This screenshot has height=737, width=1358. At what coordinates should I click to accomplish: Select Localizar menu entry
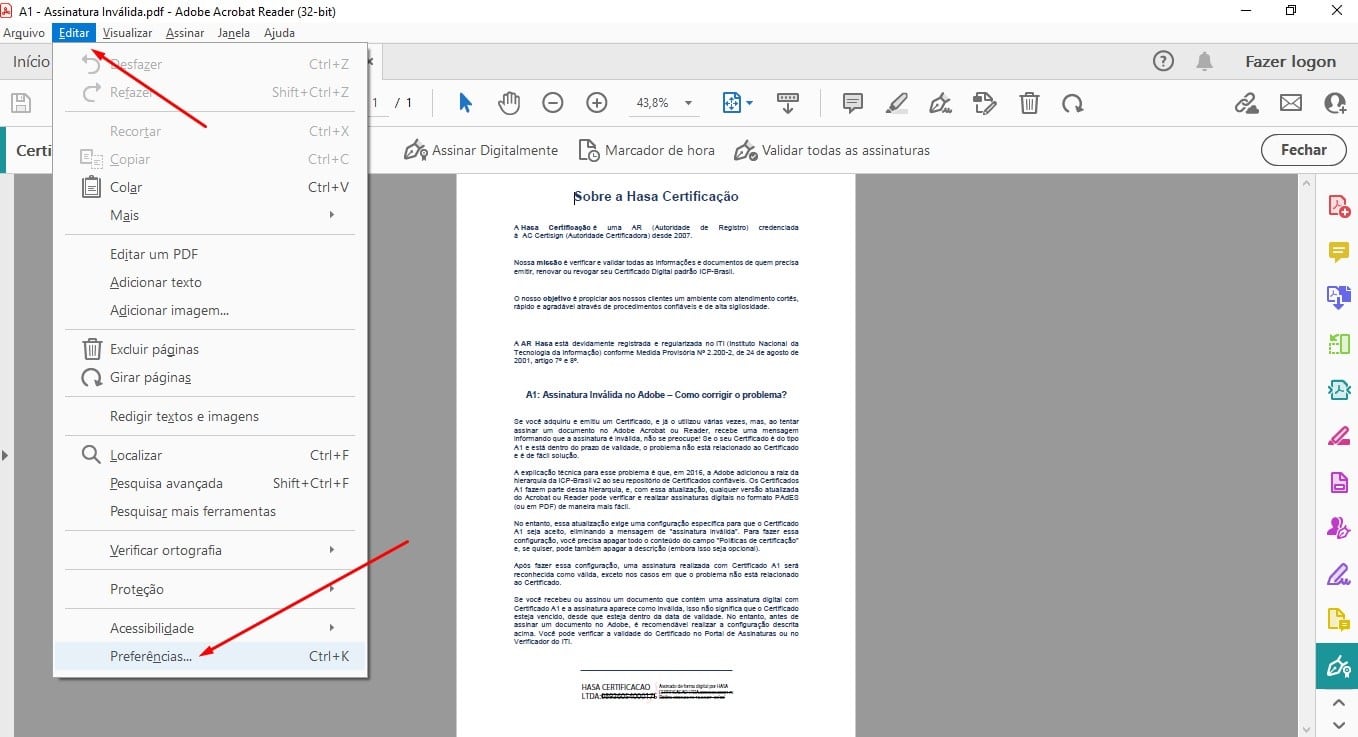[210, 455]
